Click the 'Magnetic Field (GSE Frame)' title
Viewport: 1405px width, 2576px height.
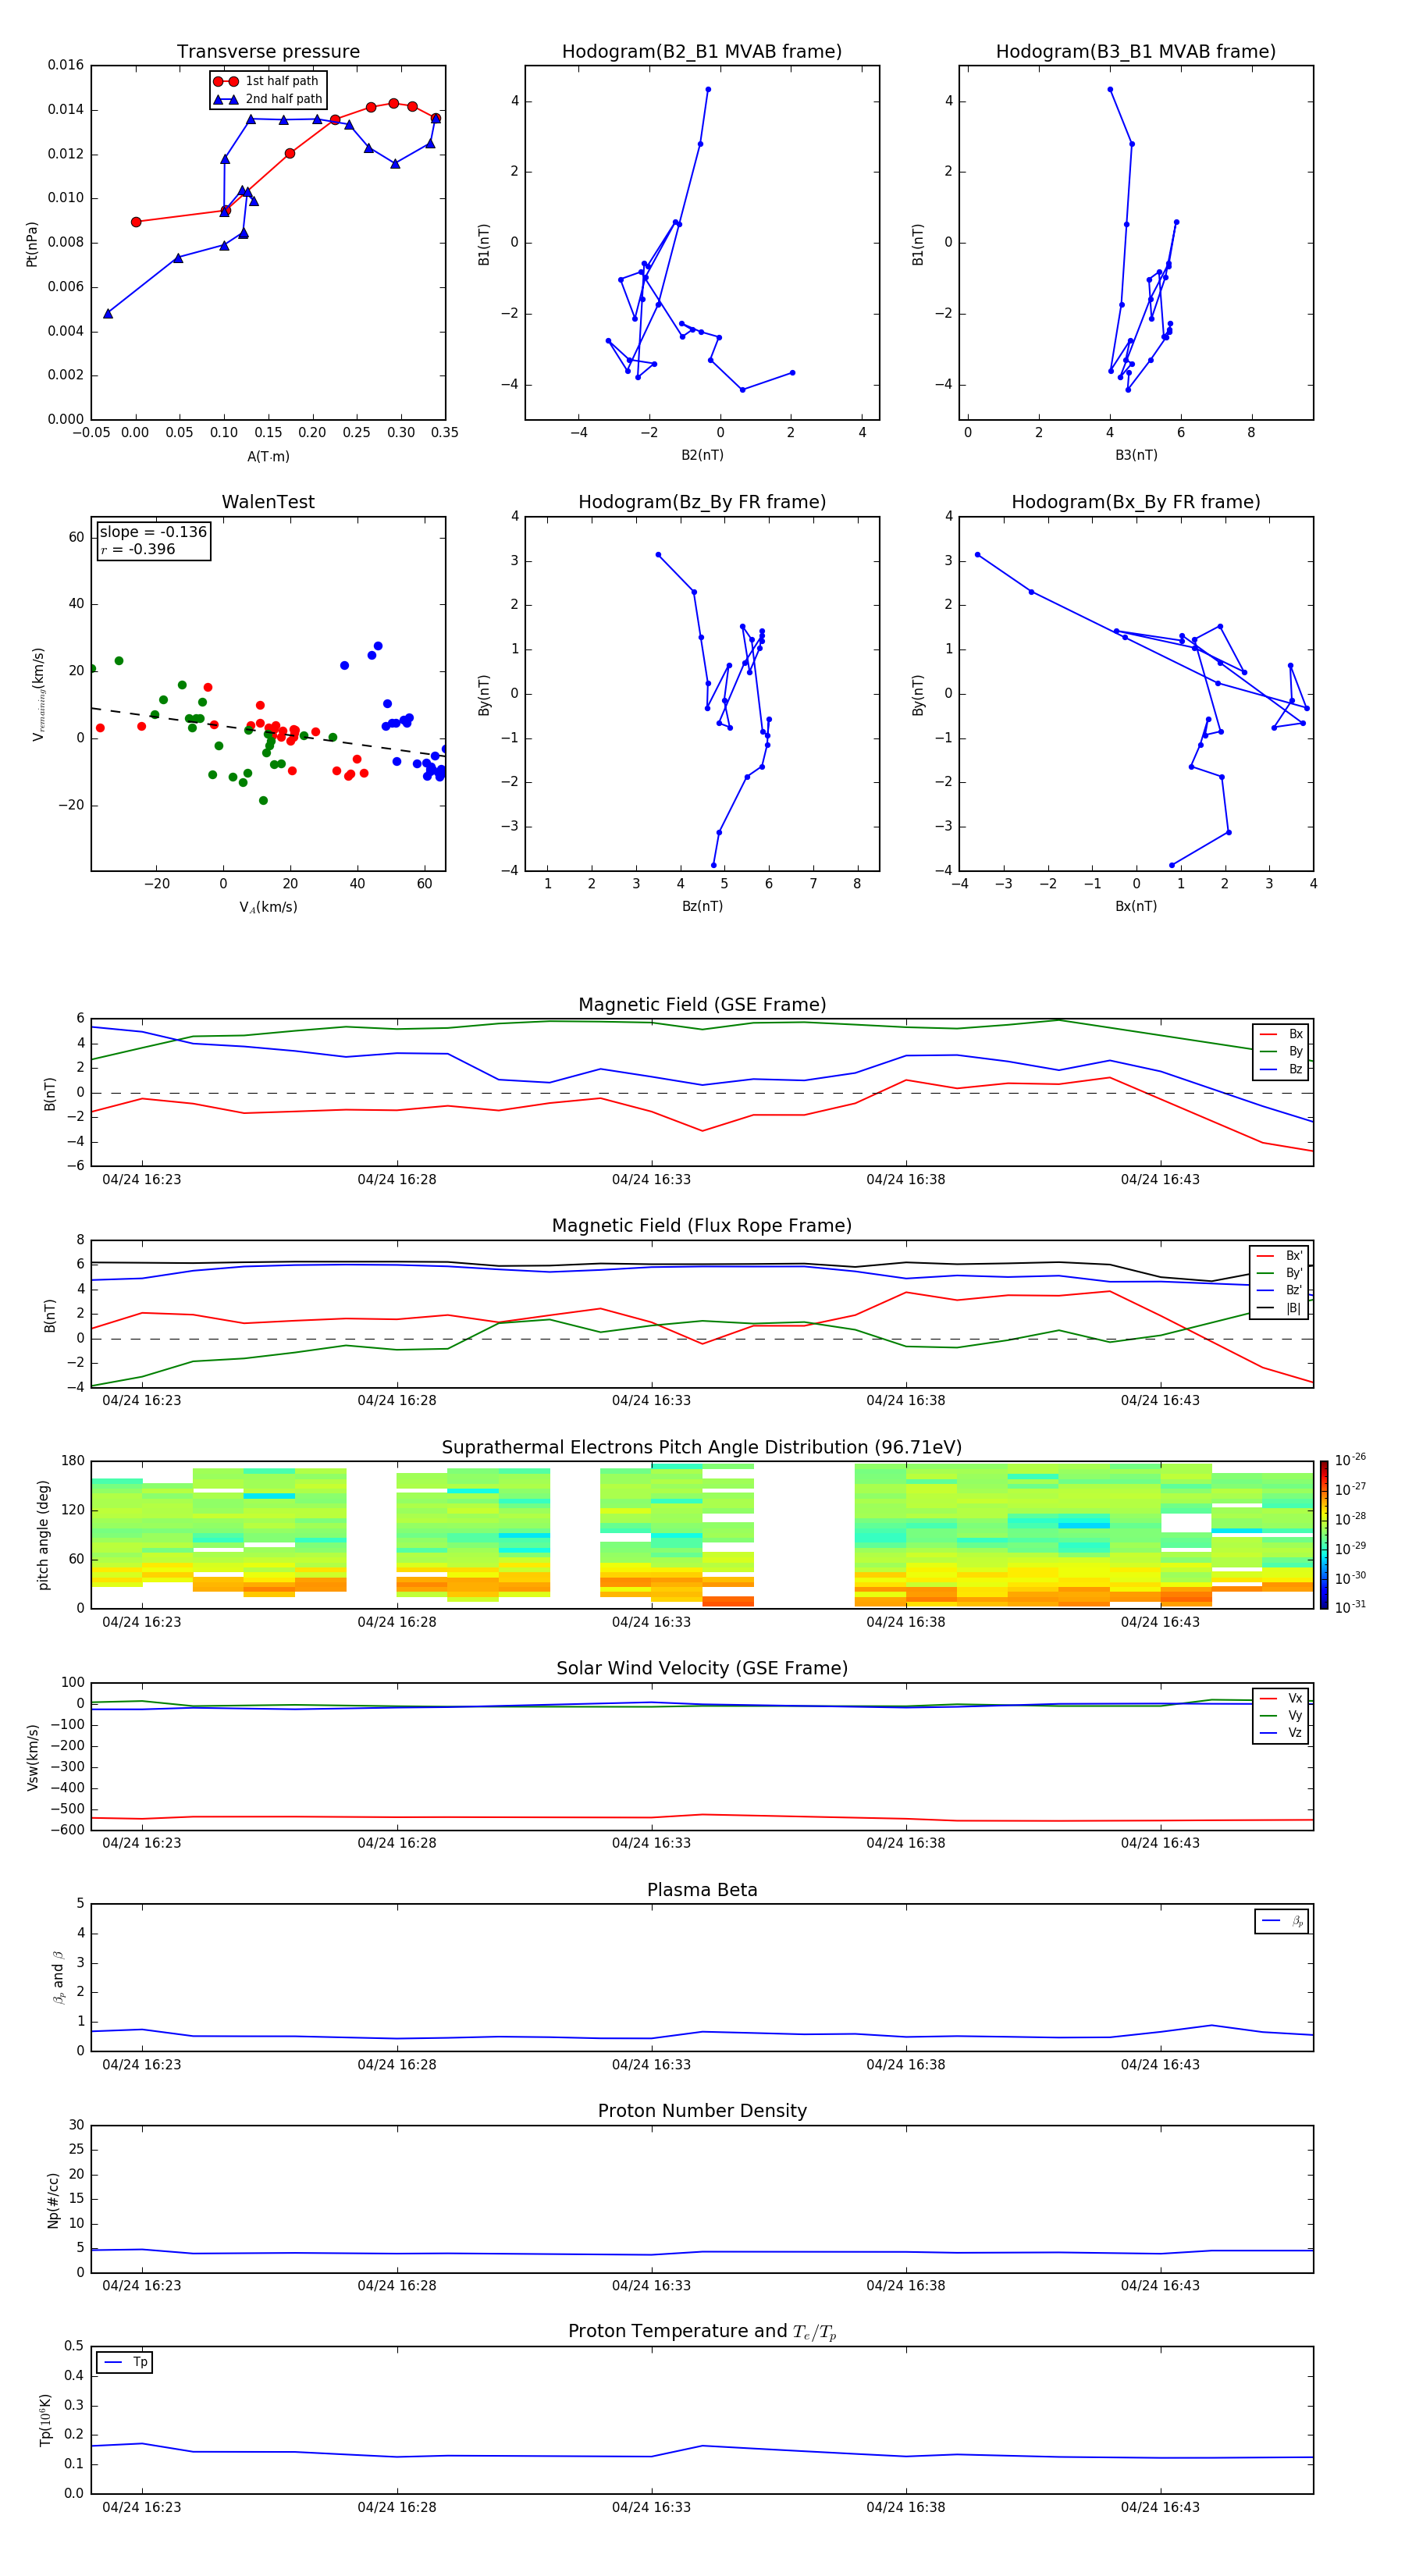coord(702,1005)
